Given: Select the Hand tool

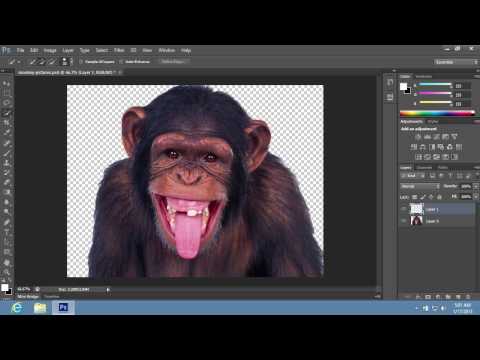Looking at the screenshot, I should click(x=7, y=263).
